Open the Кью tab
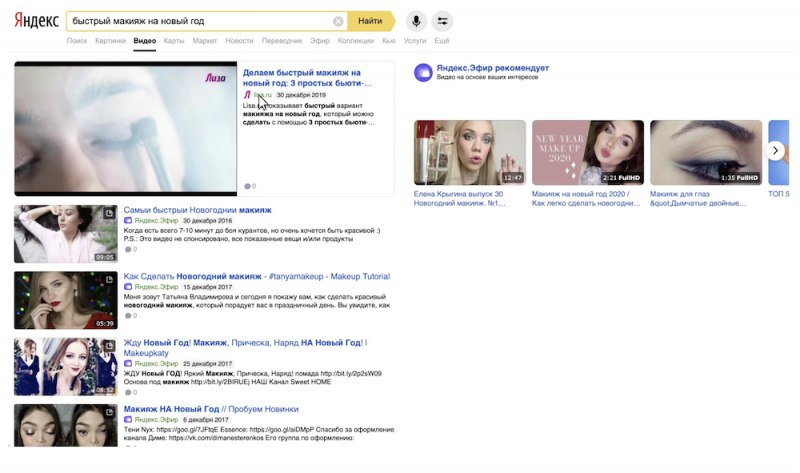800x473 pixels. coord(389,41)
